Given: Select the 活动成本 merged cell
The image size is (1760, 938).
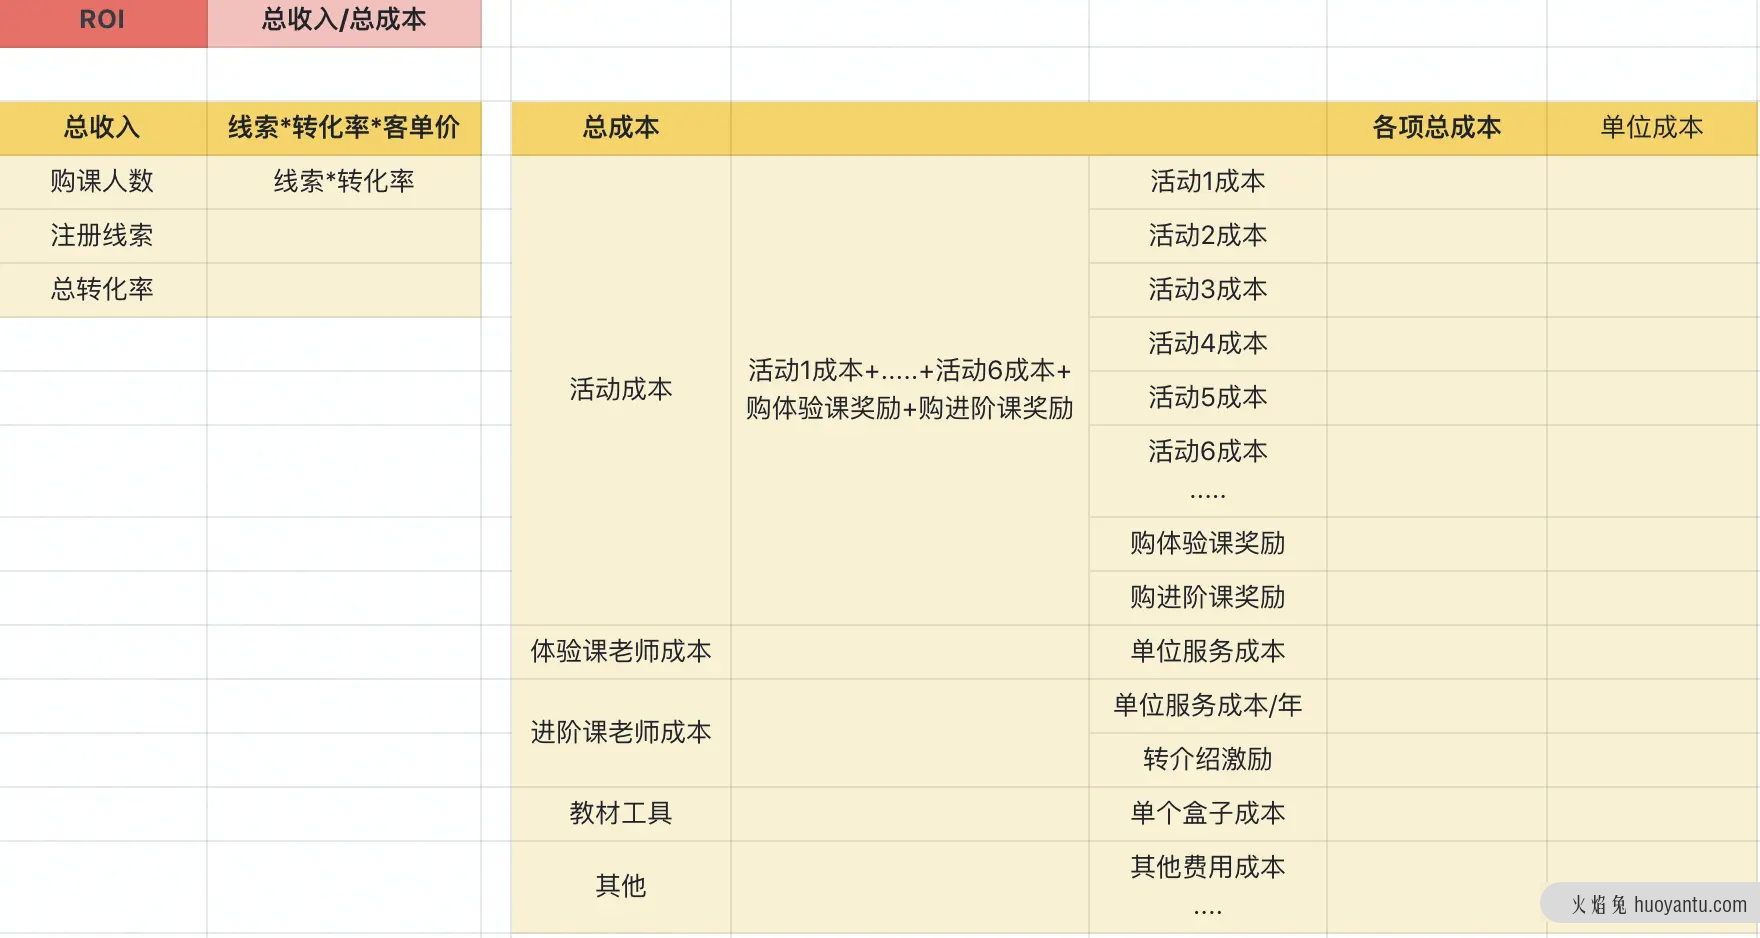Looking at the screenshot, I should coord(621,390).
